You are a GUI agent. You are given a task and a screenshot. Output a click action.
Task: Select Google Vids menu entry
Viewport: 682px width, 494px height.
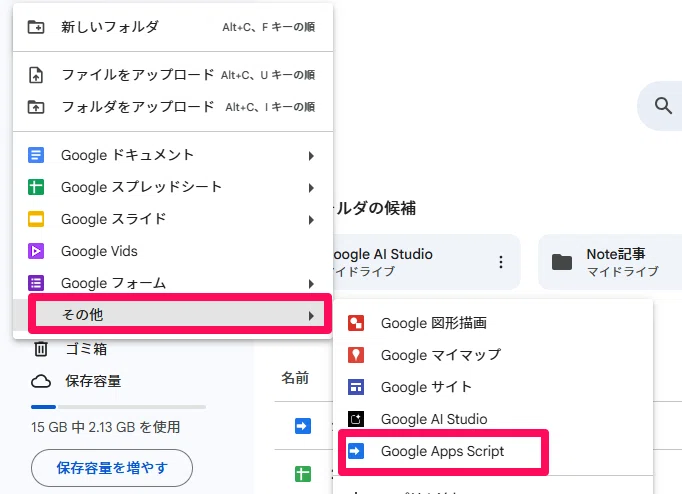coord(173,251)
